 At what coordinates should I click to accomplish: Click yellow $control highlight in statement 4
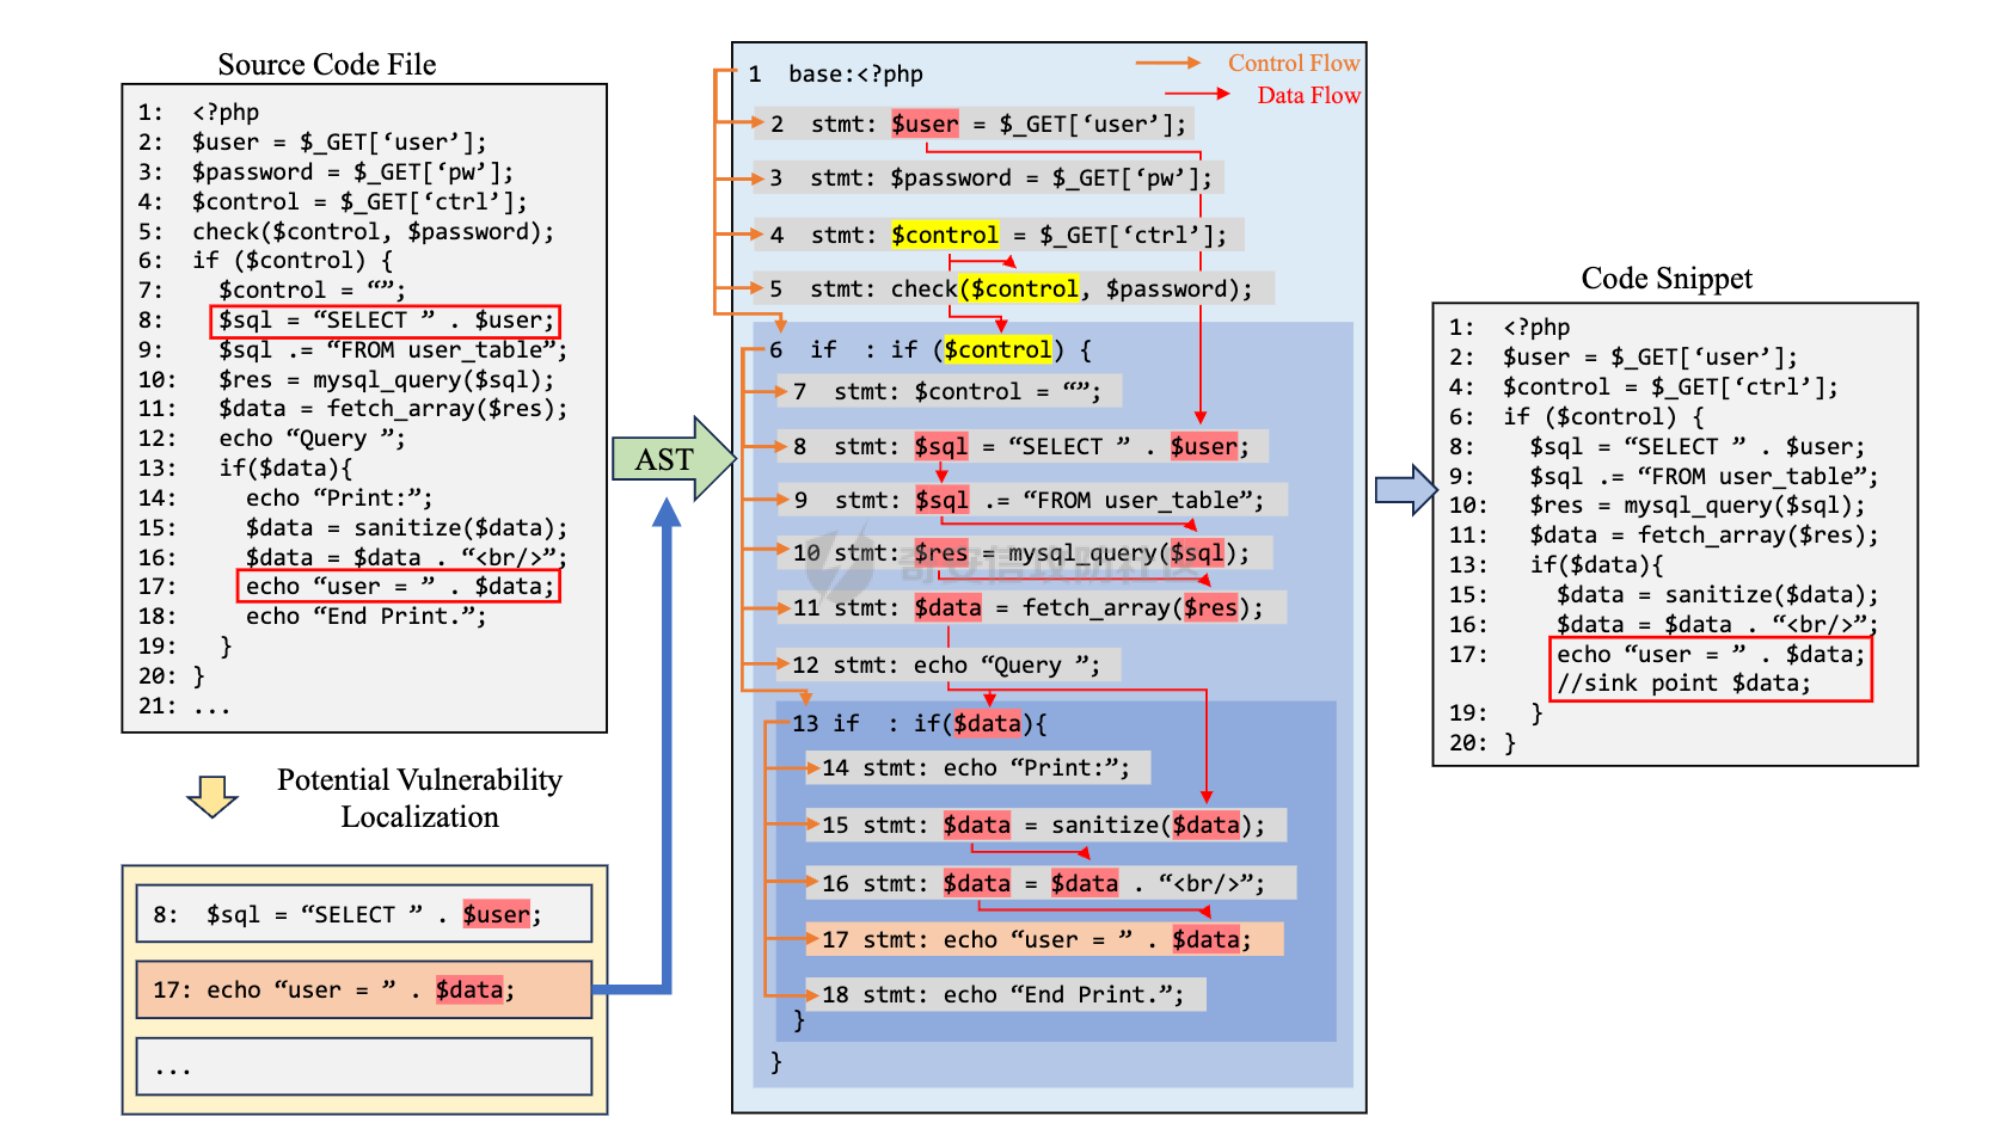pyautogui.click(x=944, y=235)
